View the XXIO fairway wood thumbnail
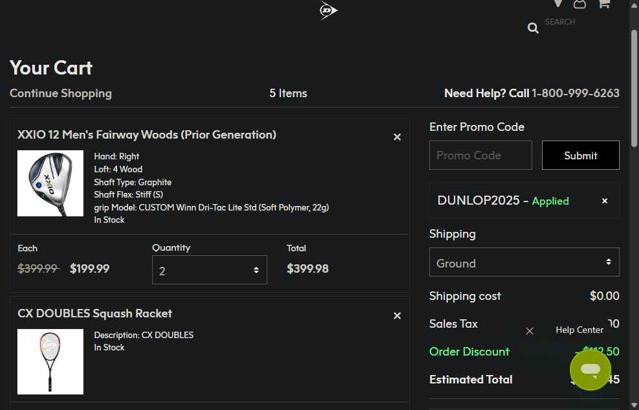Image resolution: width=639 pixels, height=410 pixels. pyautogui.click(x=50, y=183)
